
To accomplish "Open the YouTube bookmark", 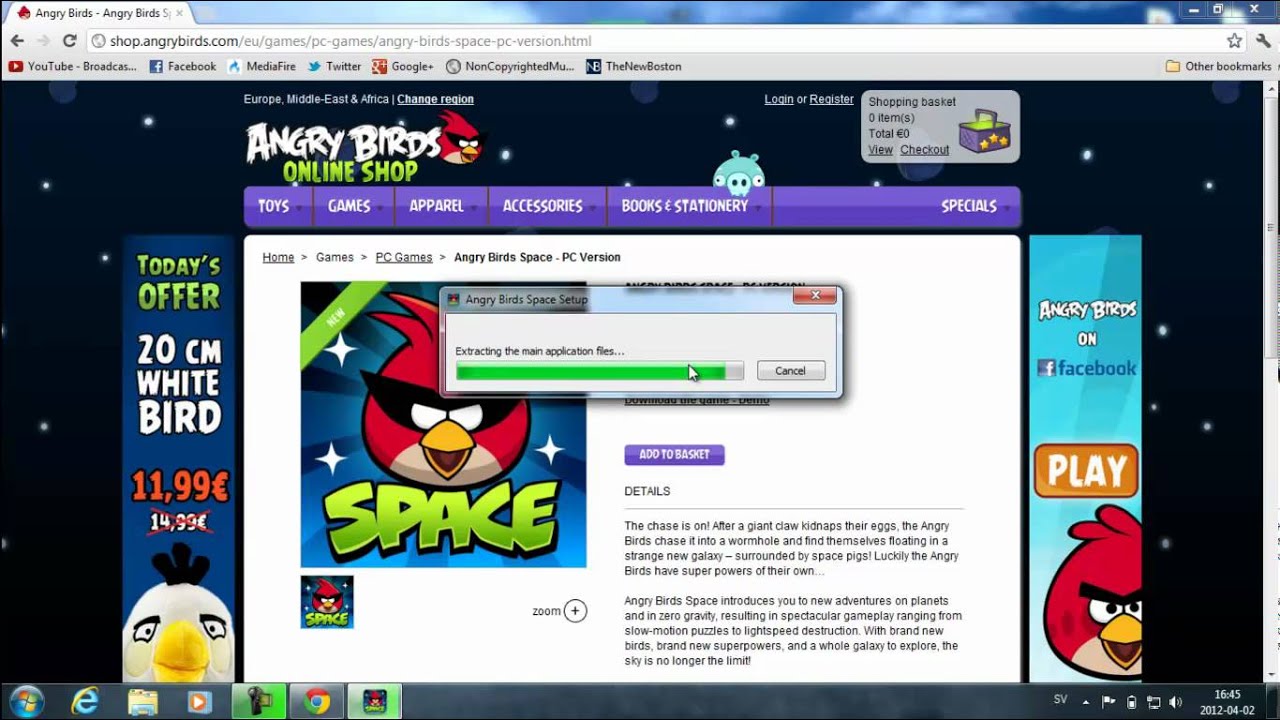I will point(72,66).
